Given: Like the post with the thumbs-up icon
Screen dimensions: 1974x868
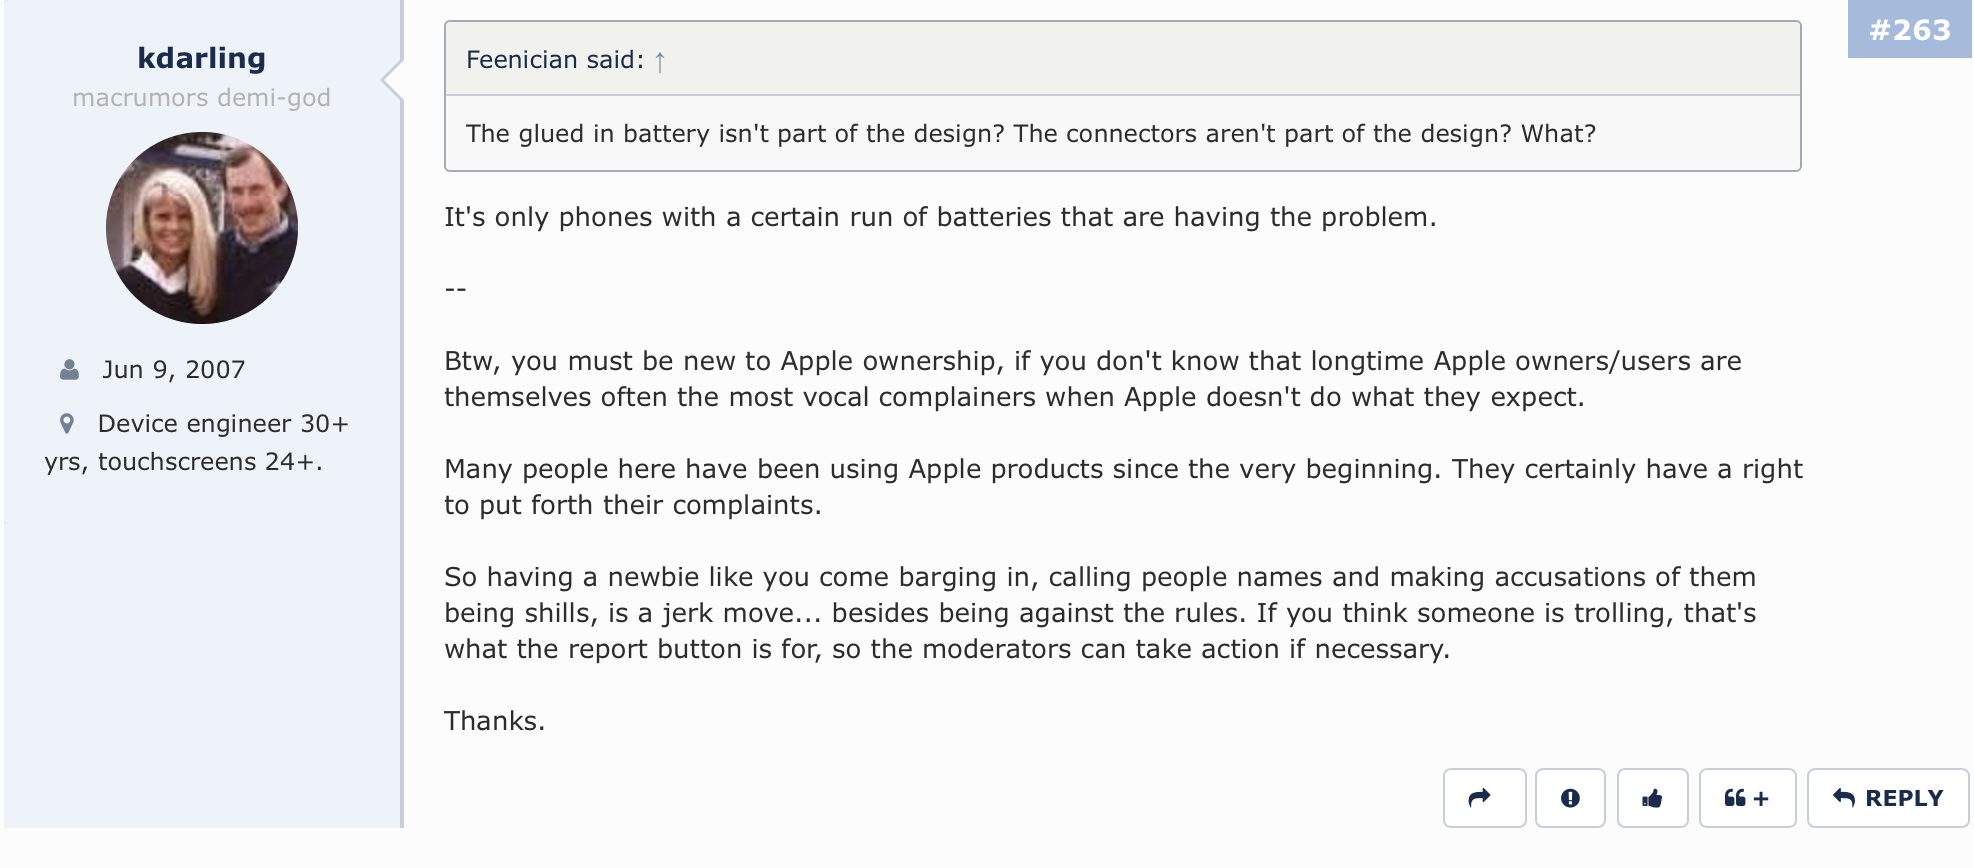Looking at the screenshot, I should (1652, 798).
